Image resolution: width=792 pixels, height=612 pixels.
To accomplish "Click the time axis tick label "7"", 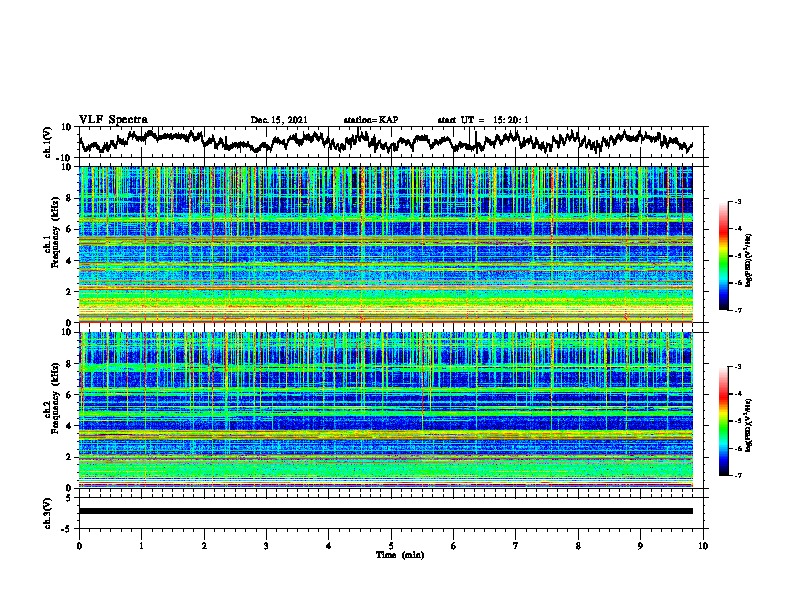I will pyautogui.click(x=516, y=546).
